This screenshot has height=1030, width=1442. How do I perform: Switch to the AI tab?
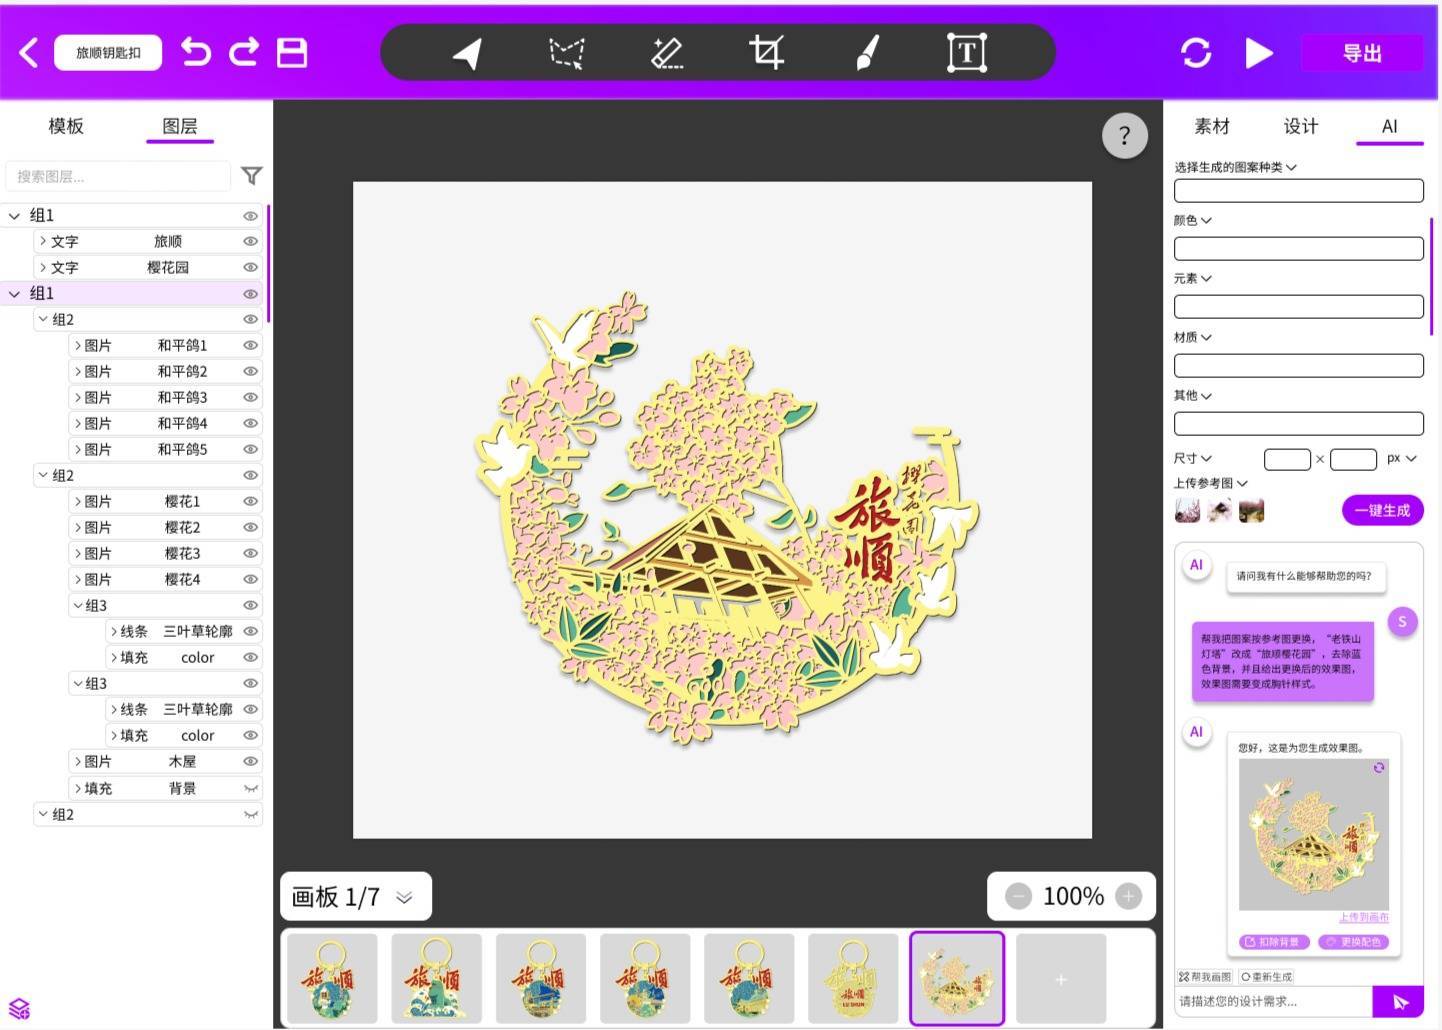point(1389,126)
